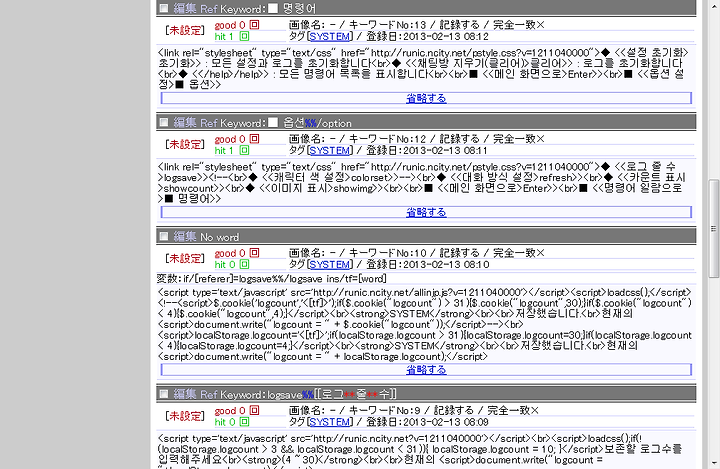Open 編集 for the logsave%% entry
This screenshot has width=720, height=469.
point(185,394)
